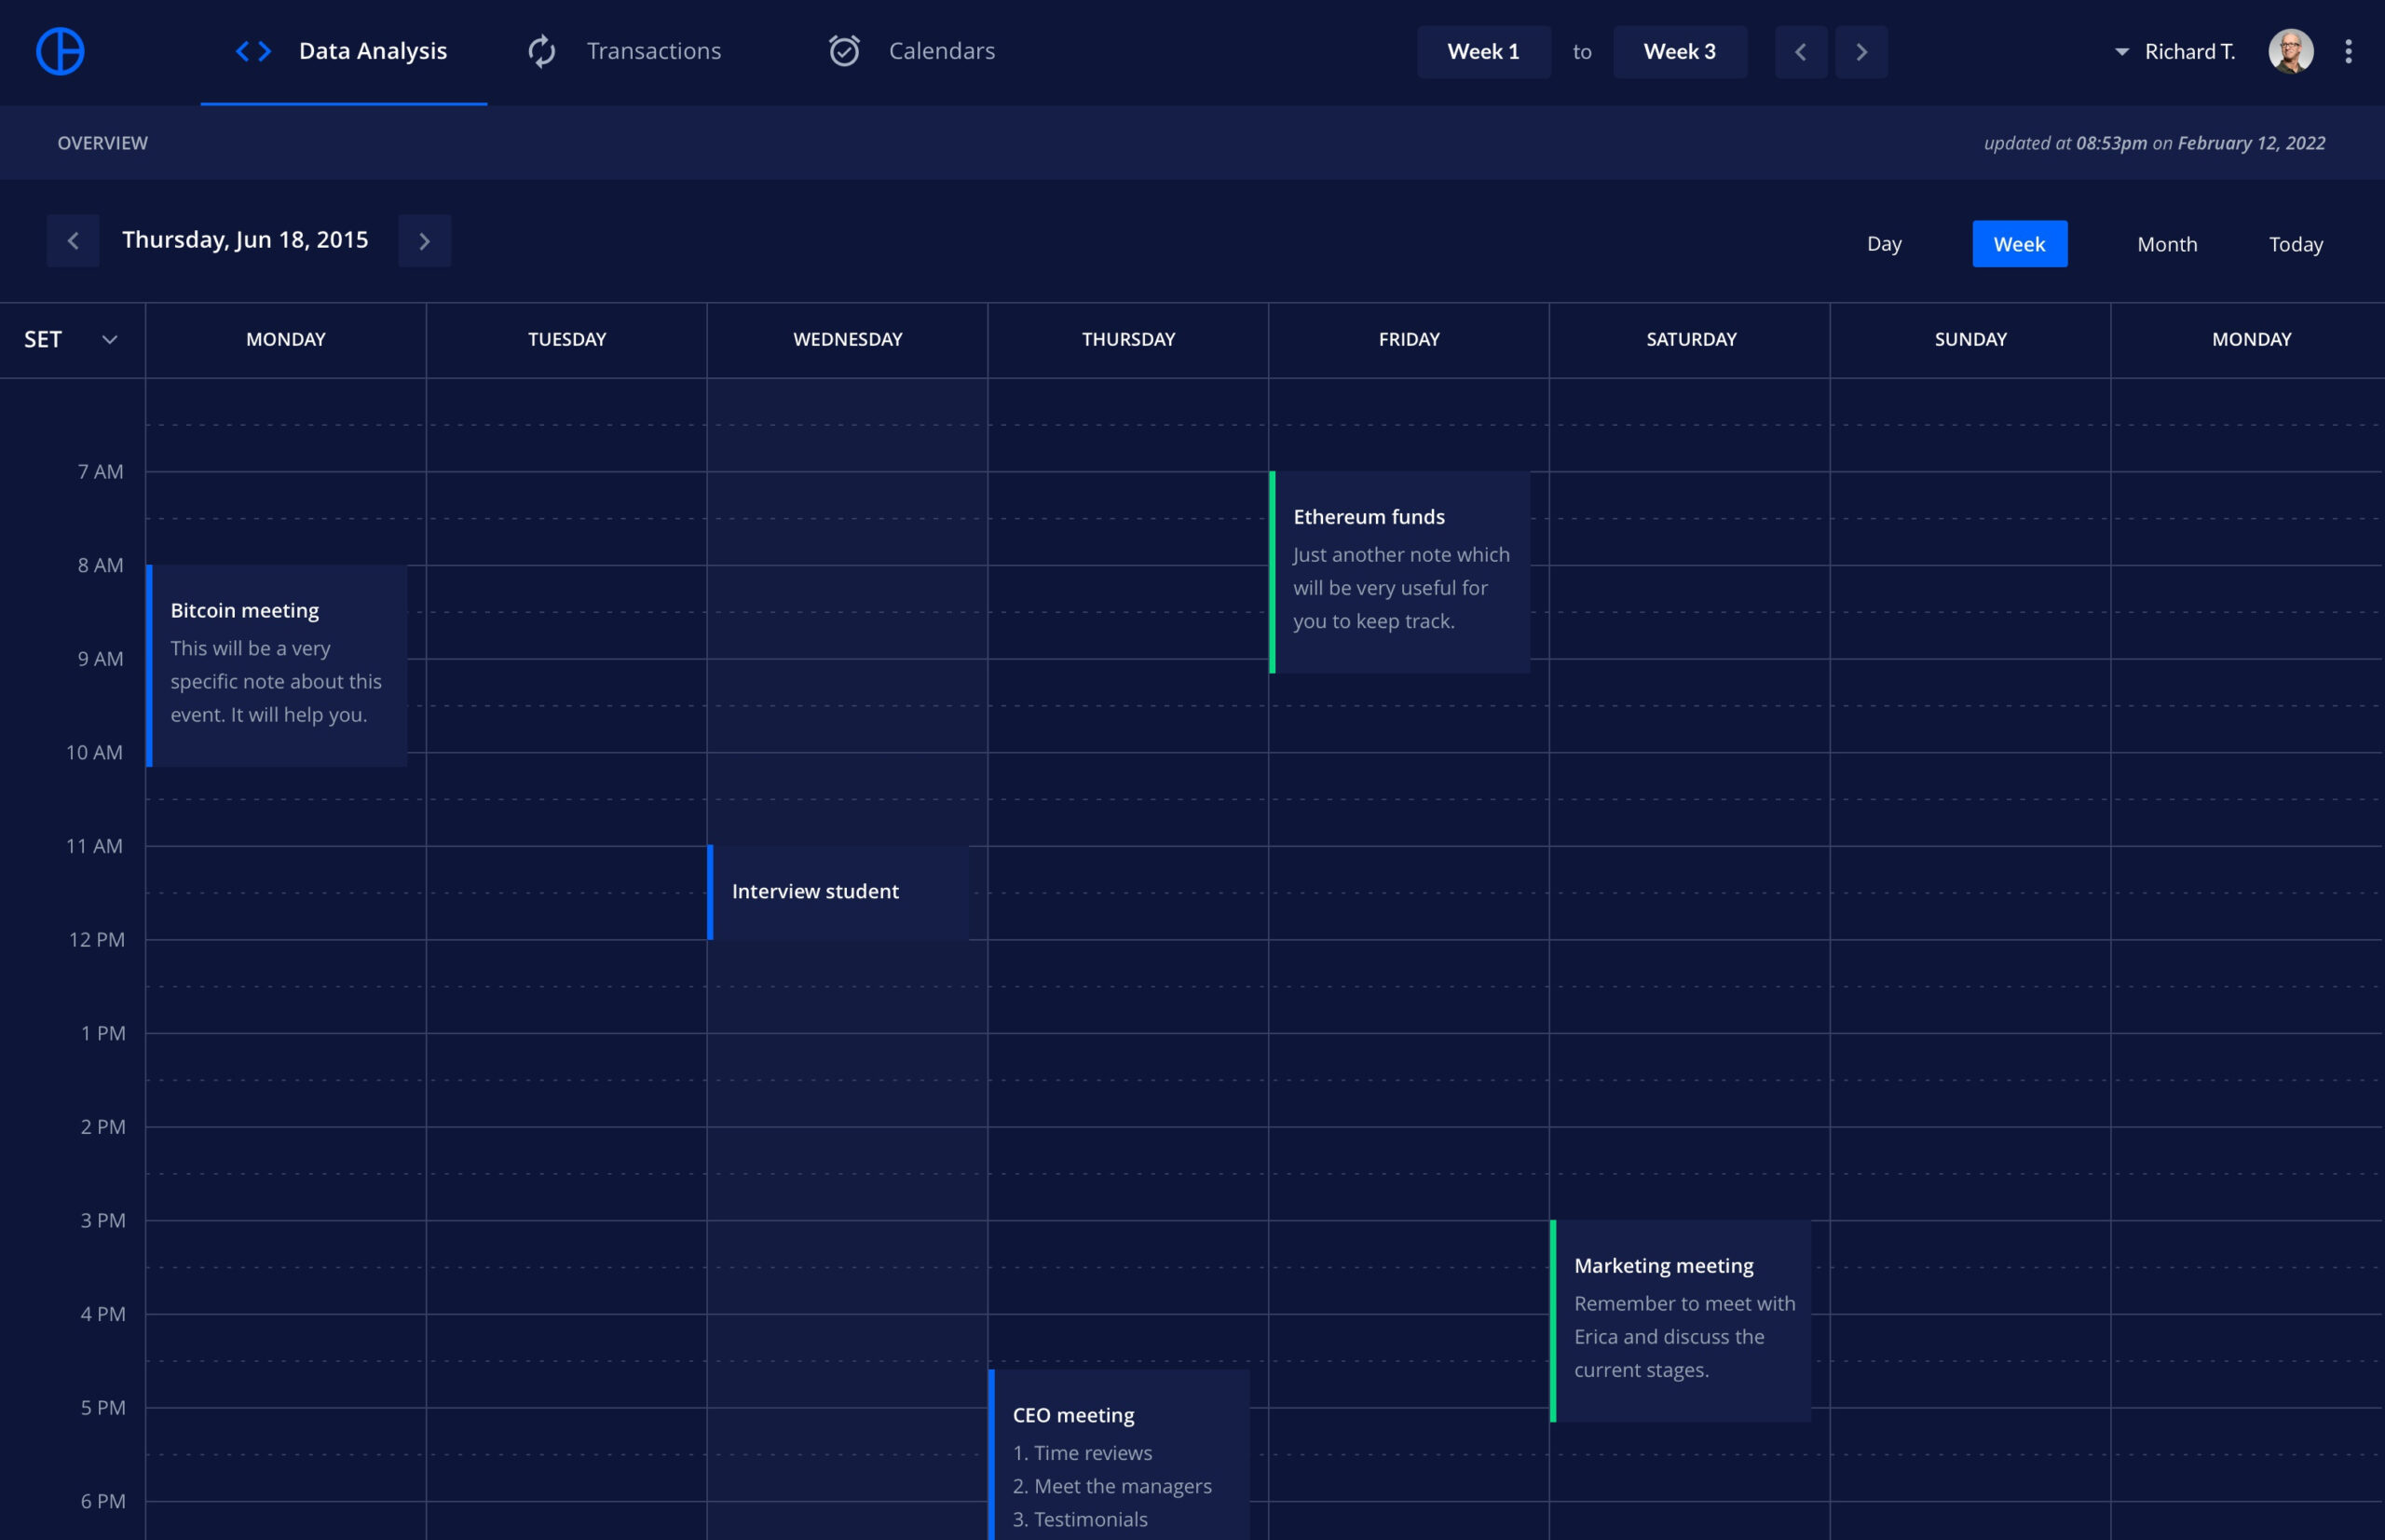
Task: Go to previous date before Jun 18
Action: point(73,241)
